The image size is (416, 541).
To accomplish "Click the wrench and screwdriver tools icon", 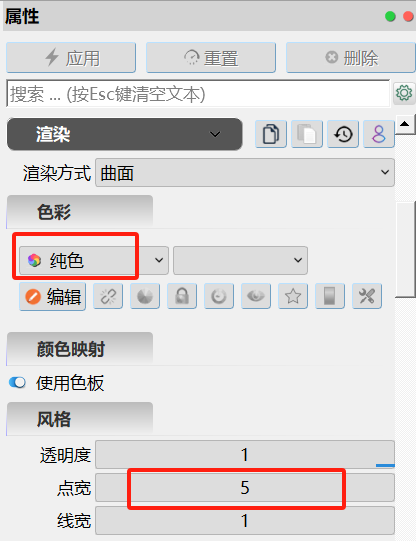I will coord(367,296).
